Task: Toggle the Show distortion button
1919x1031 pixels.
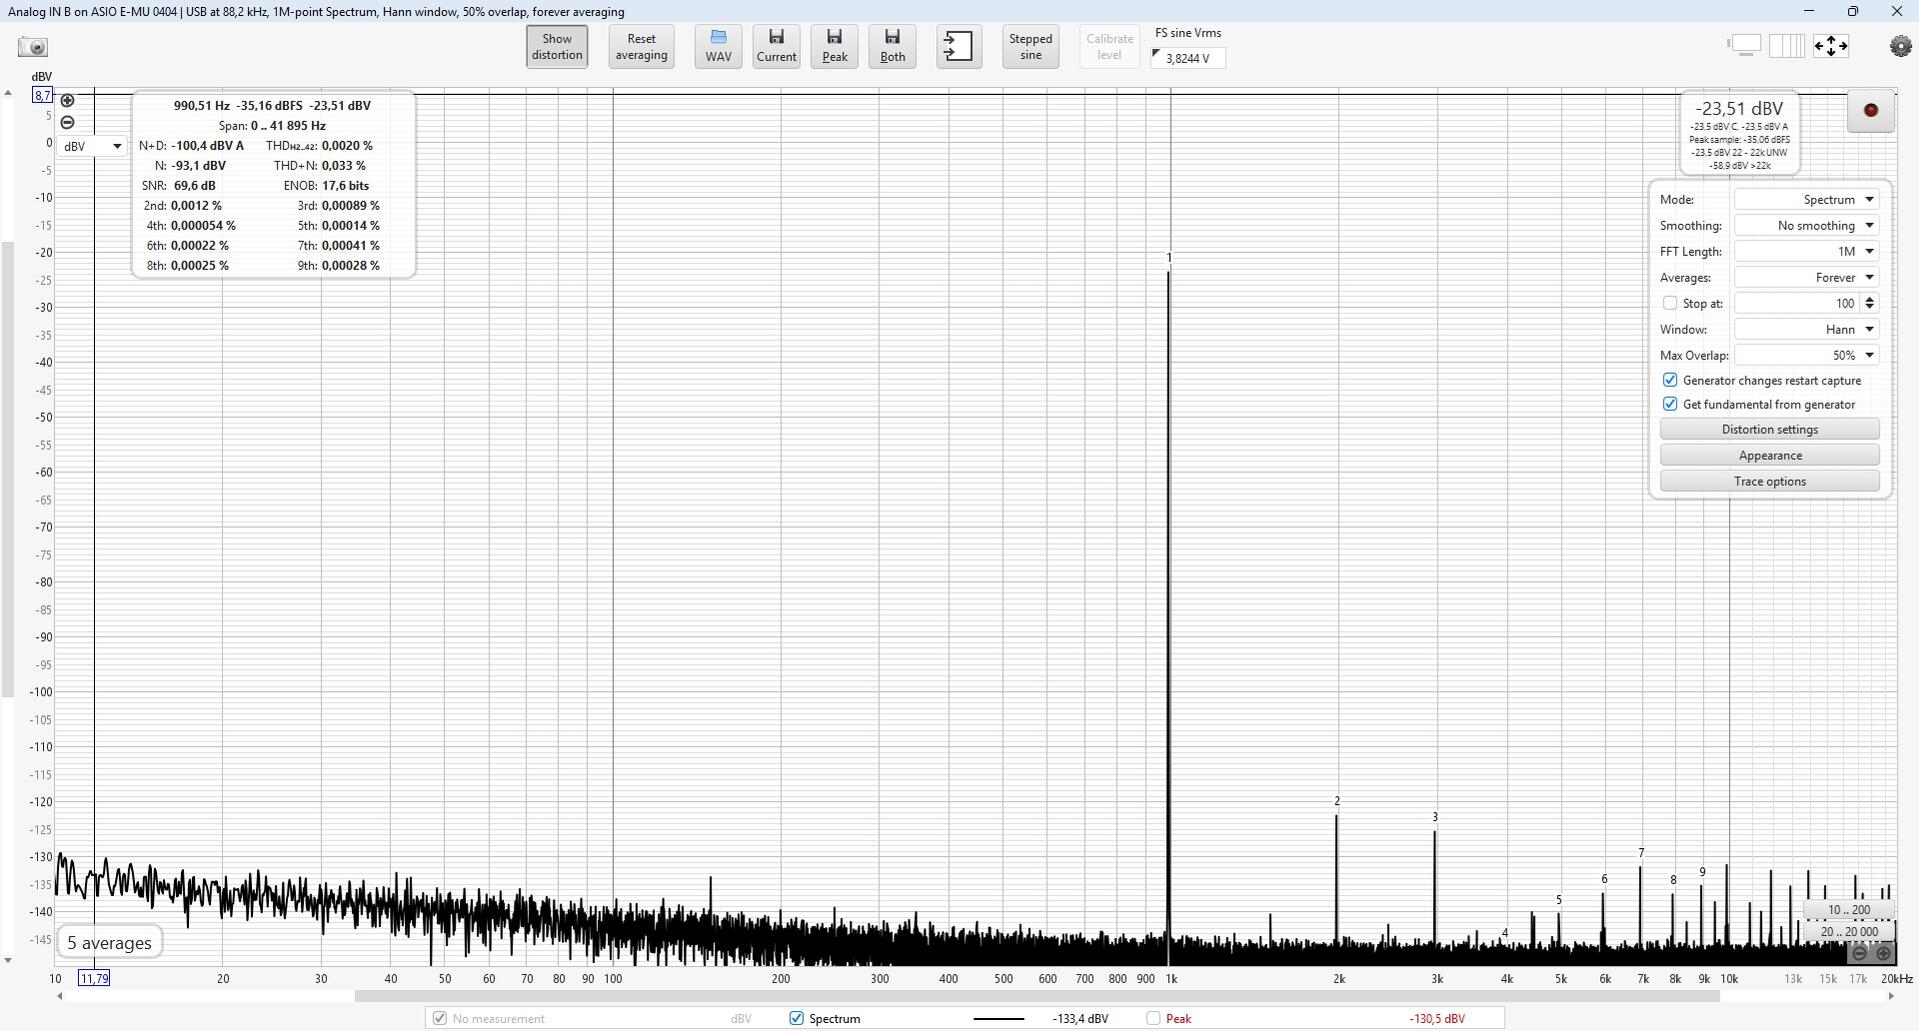Action: pos(557,47)
